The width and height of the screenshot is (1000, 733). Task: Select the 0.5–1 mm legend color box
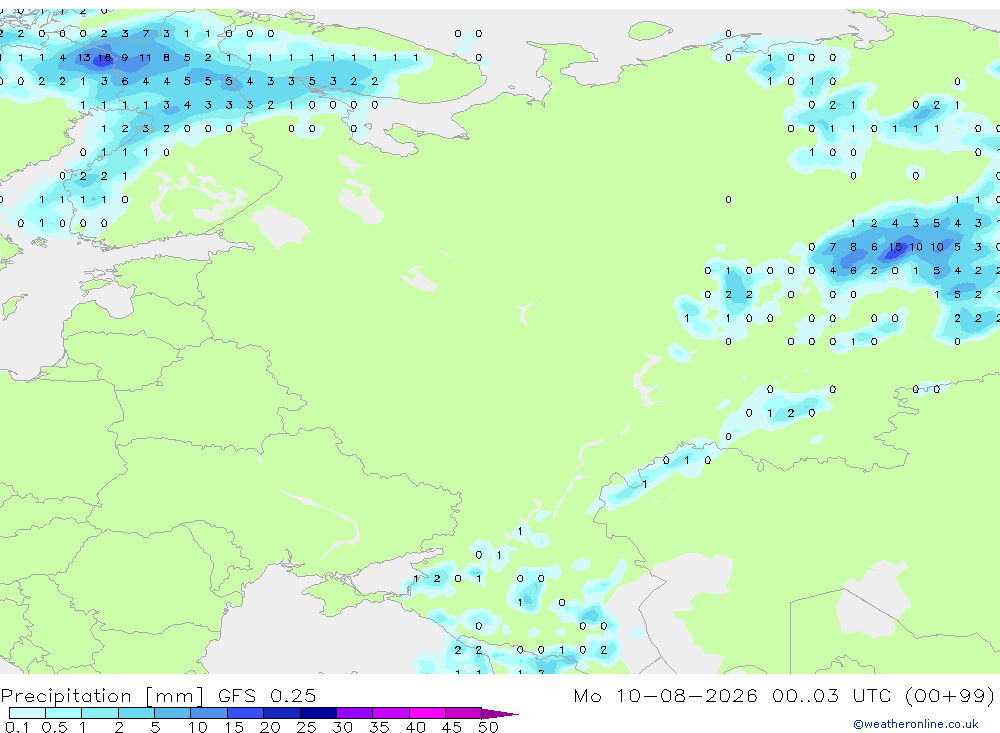pos(64,713)
